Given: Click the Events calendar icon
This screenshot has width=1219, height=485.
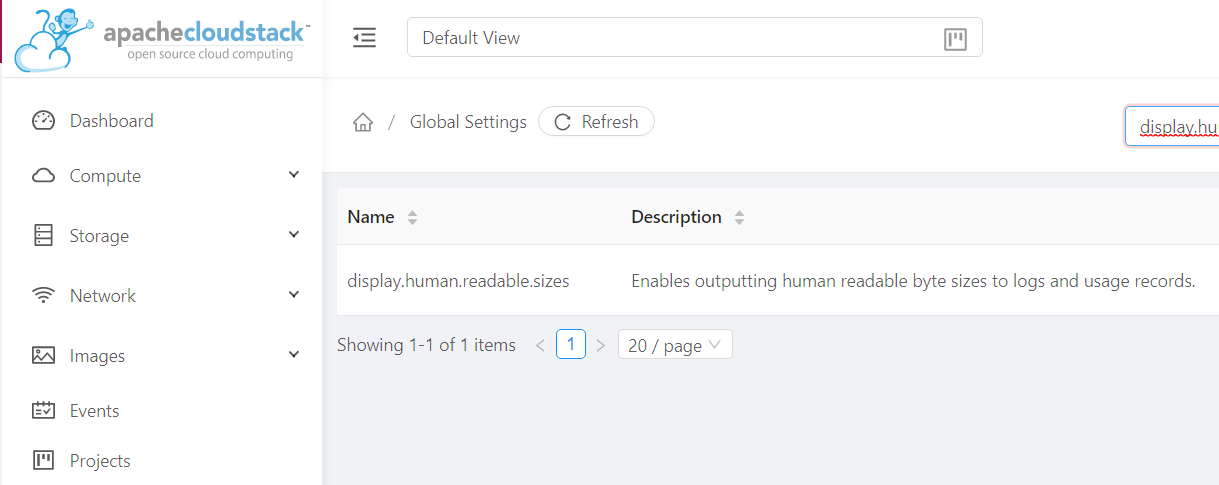Looking at the screenshot, I should [x=43, y=410].
